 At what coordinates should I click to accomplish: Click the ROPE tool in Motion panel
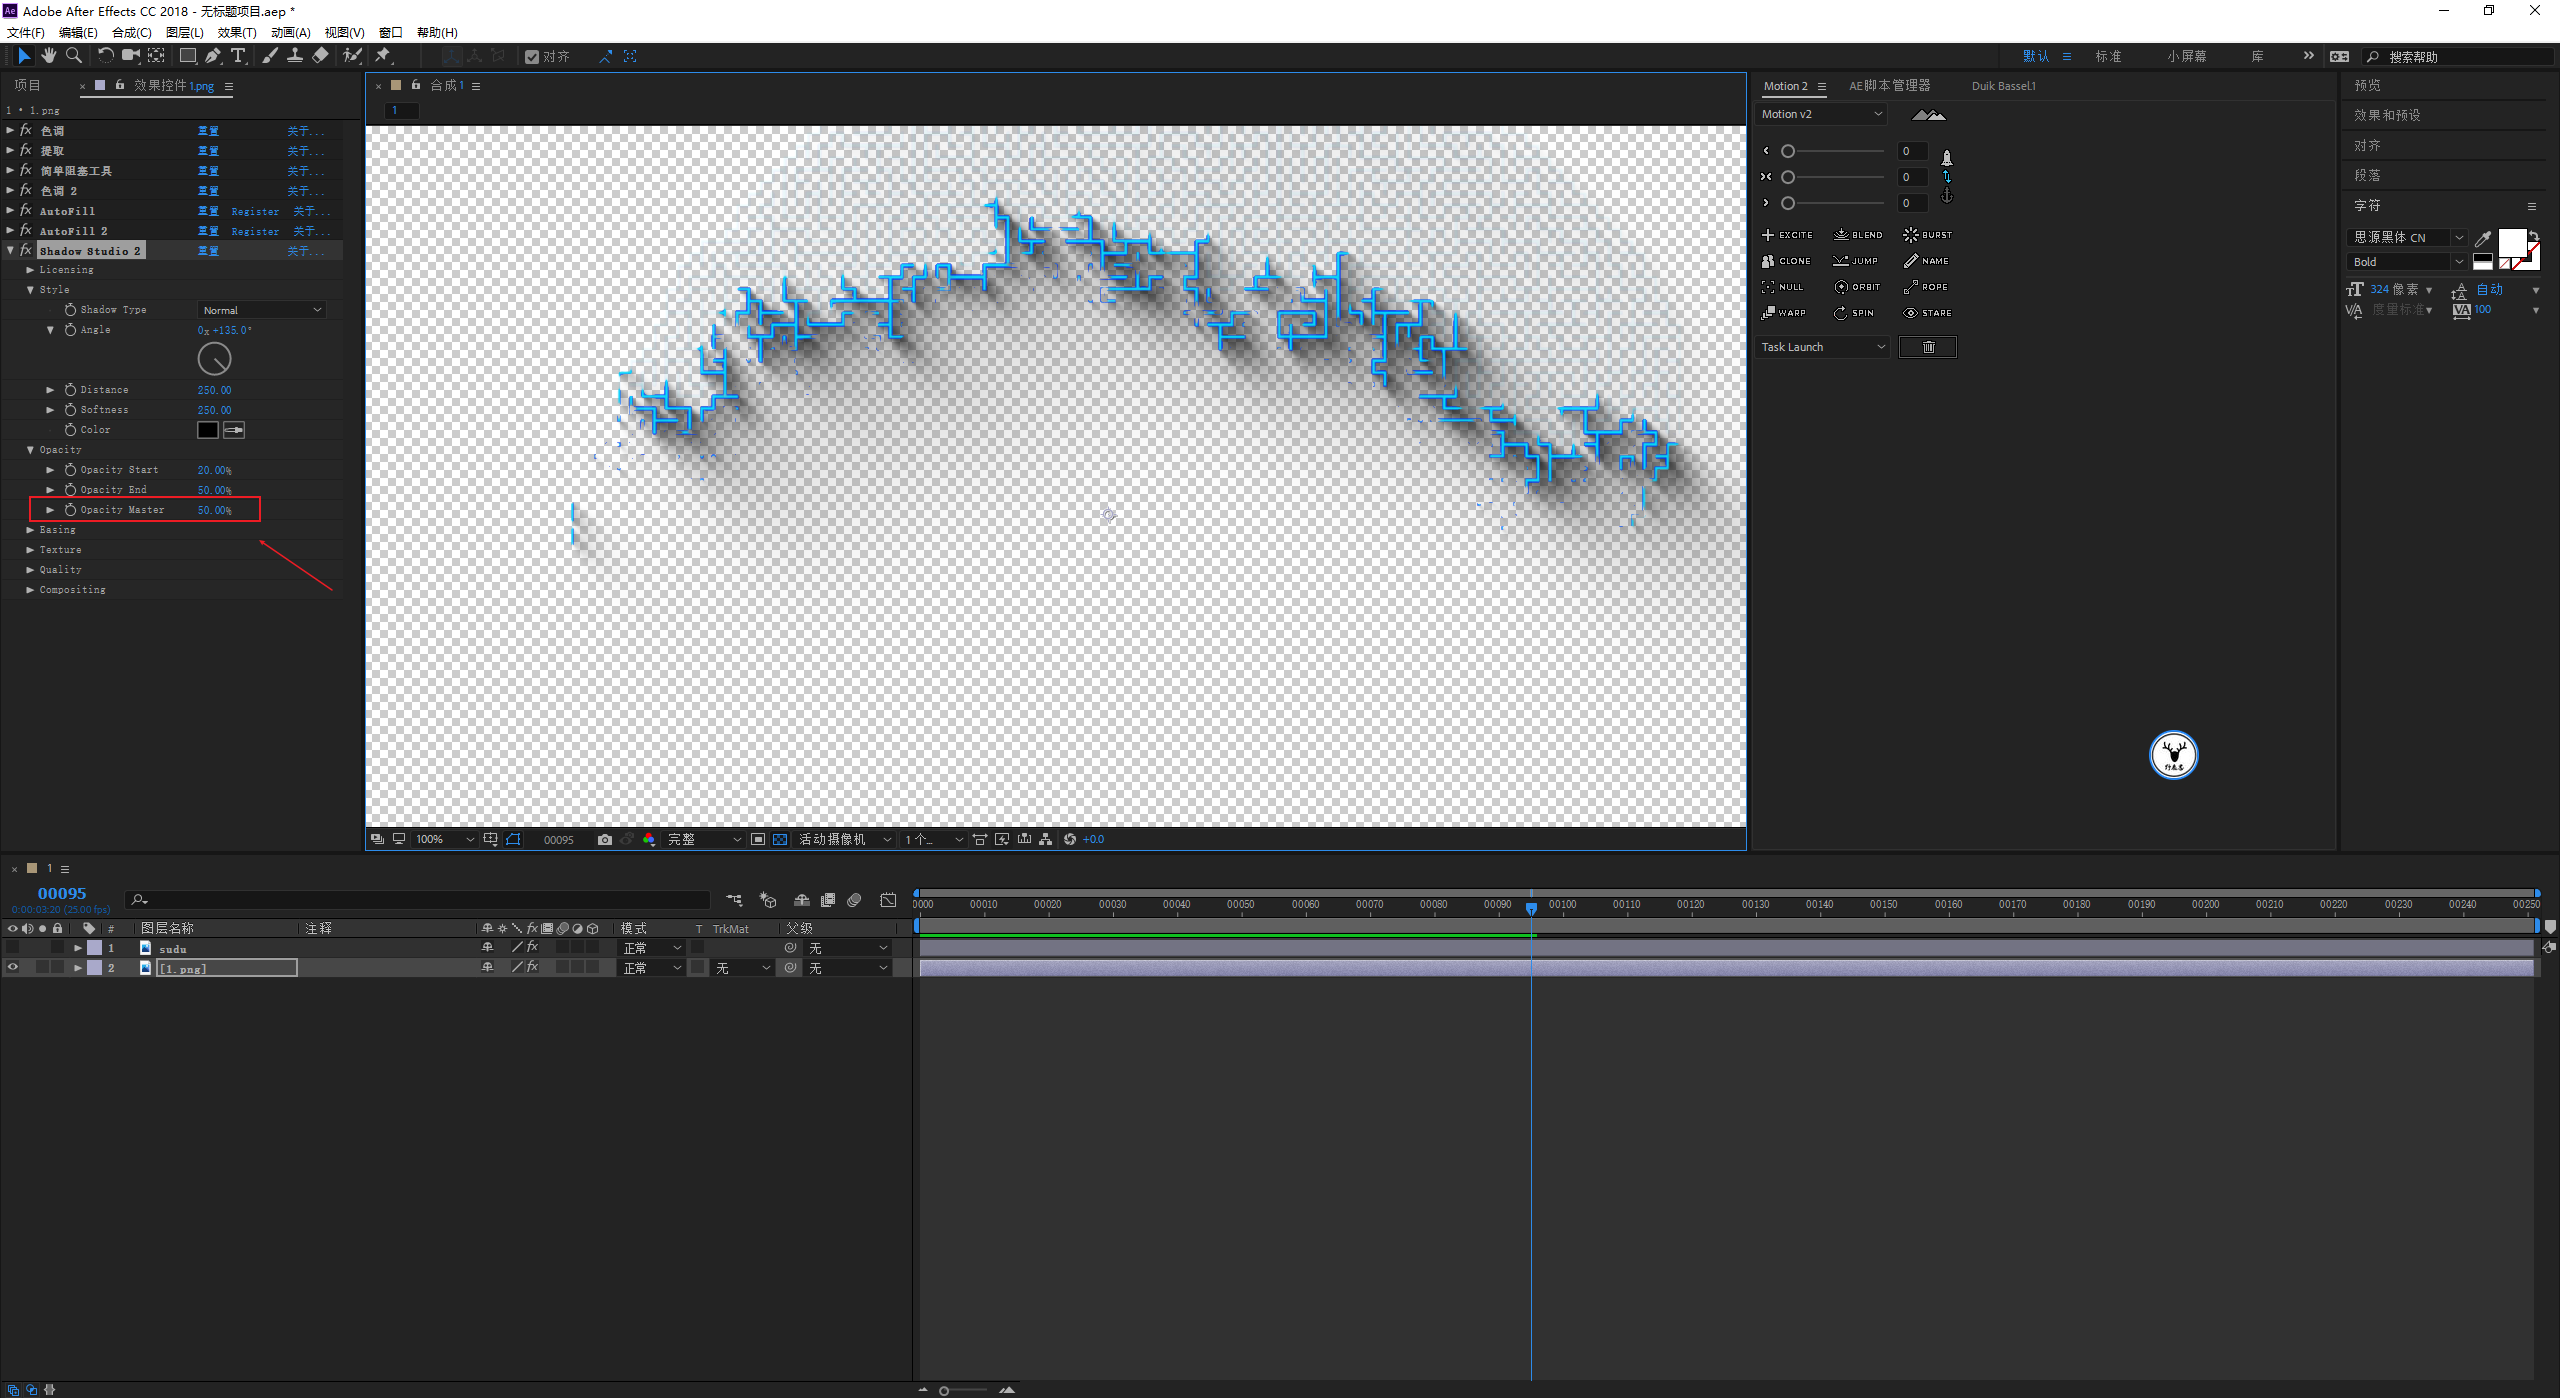point(1926,287)
